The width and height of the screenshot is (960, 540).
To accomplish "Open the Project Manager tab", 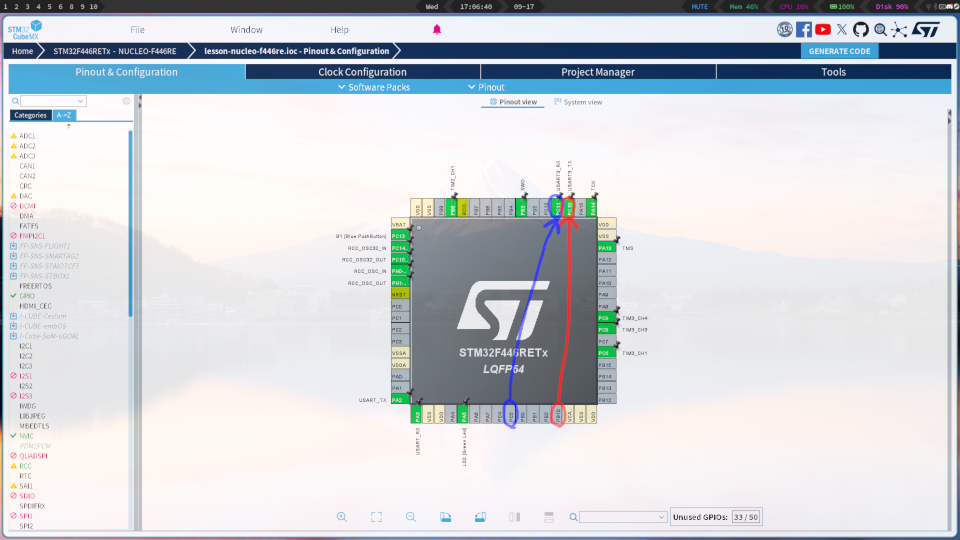I will click(598, 72).
